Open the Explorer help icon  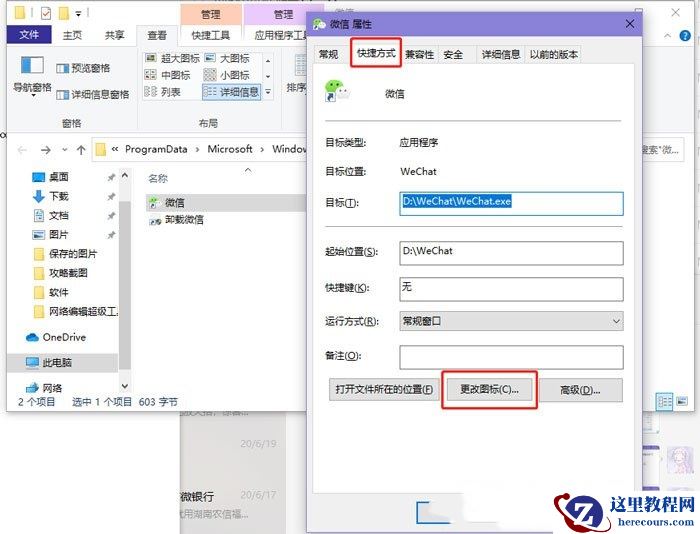[x=685, y=36]
